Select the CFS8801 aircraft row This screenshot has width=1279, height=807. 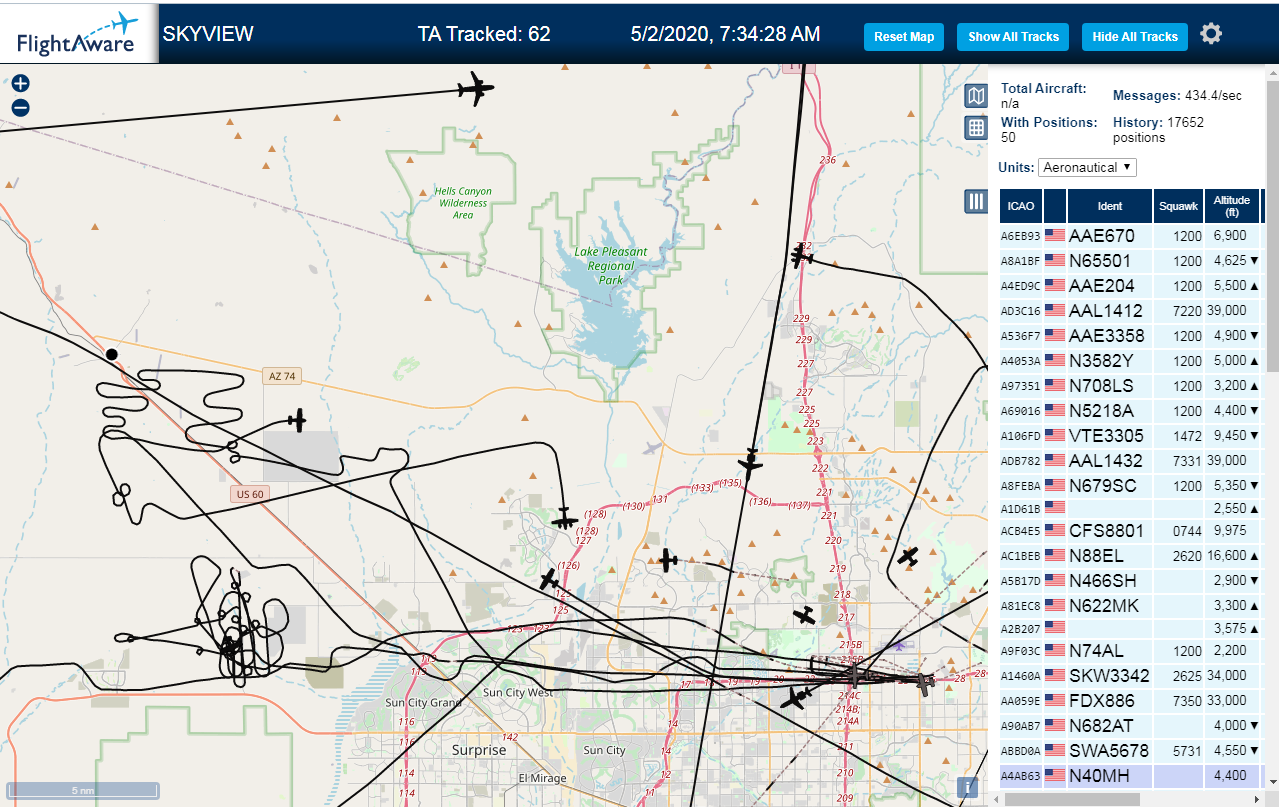click(1130, 531)
